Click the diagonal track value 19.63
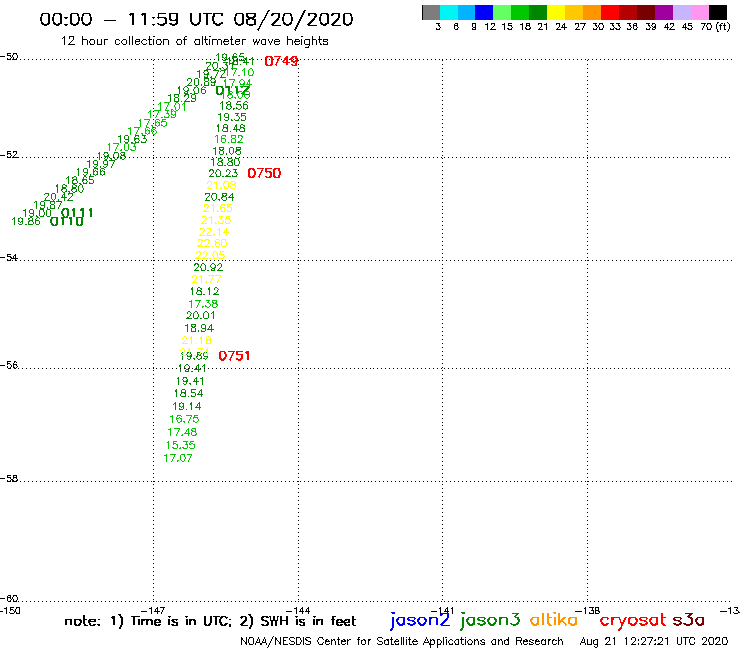The width and height of the screenshot is (740, 650). tap(132, 139)
